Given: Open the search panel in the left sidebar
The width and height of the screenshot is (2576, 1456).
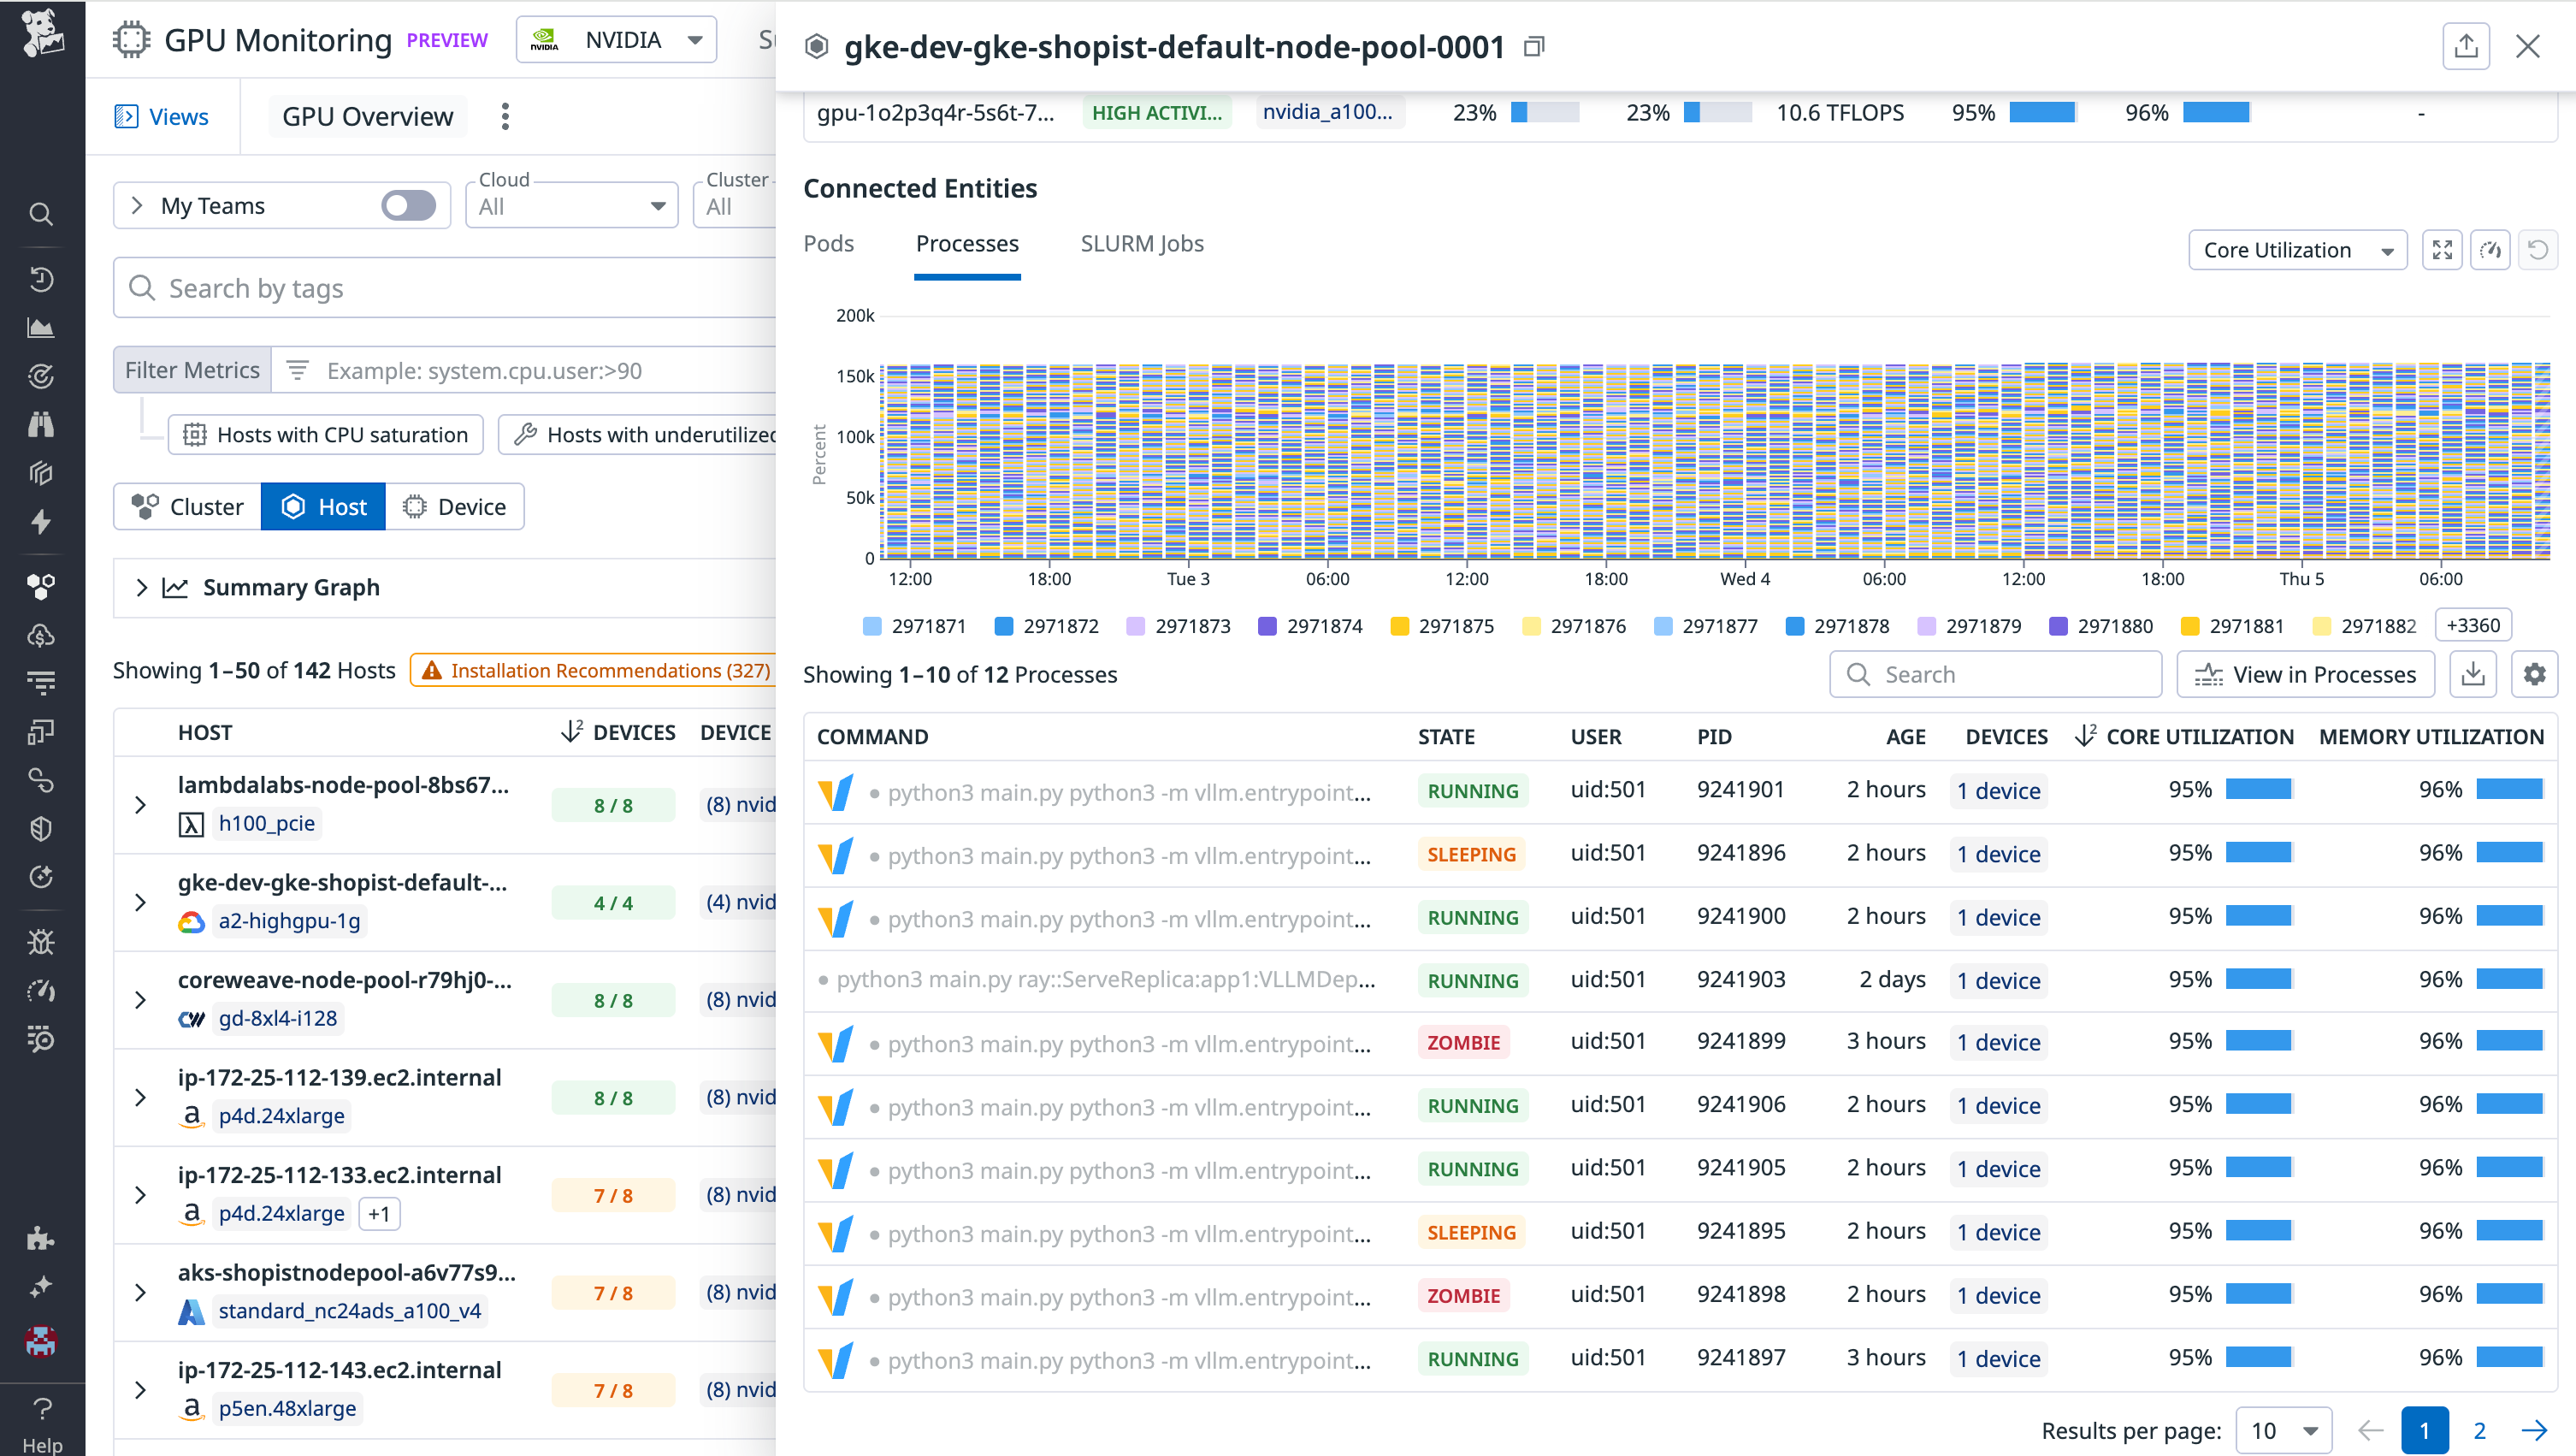Looking at the screenshot, I should pyautogui.click(x=41, y=214).
